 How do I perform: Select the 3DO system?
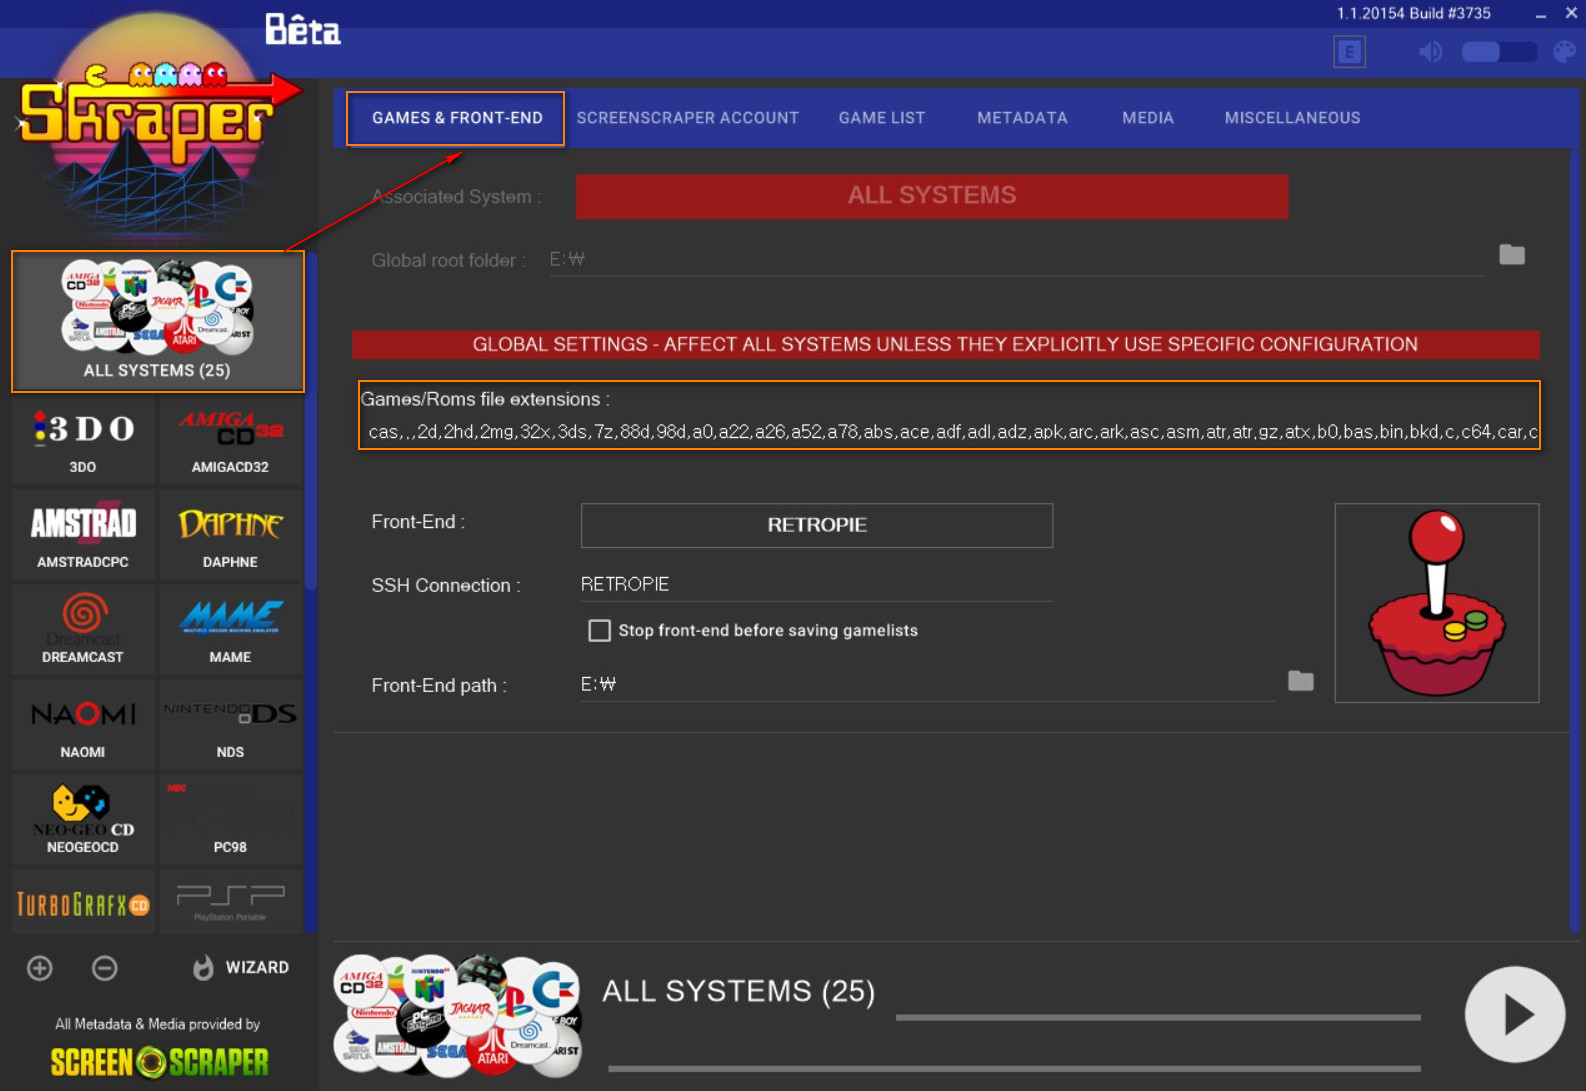[83, 441]
